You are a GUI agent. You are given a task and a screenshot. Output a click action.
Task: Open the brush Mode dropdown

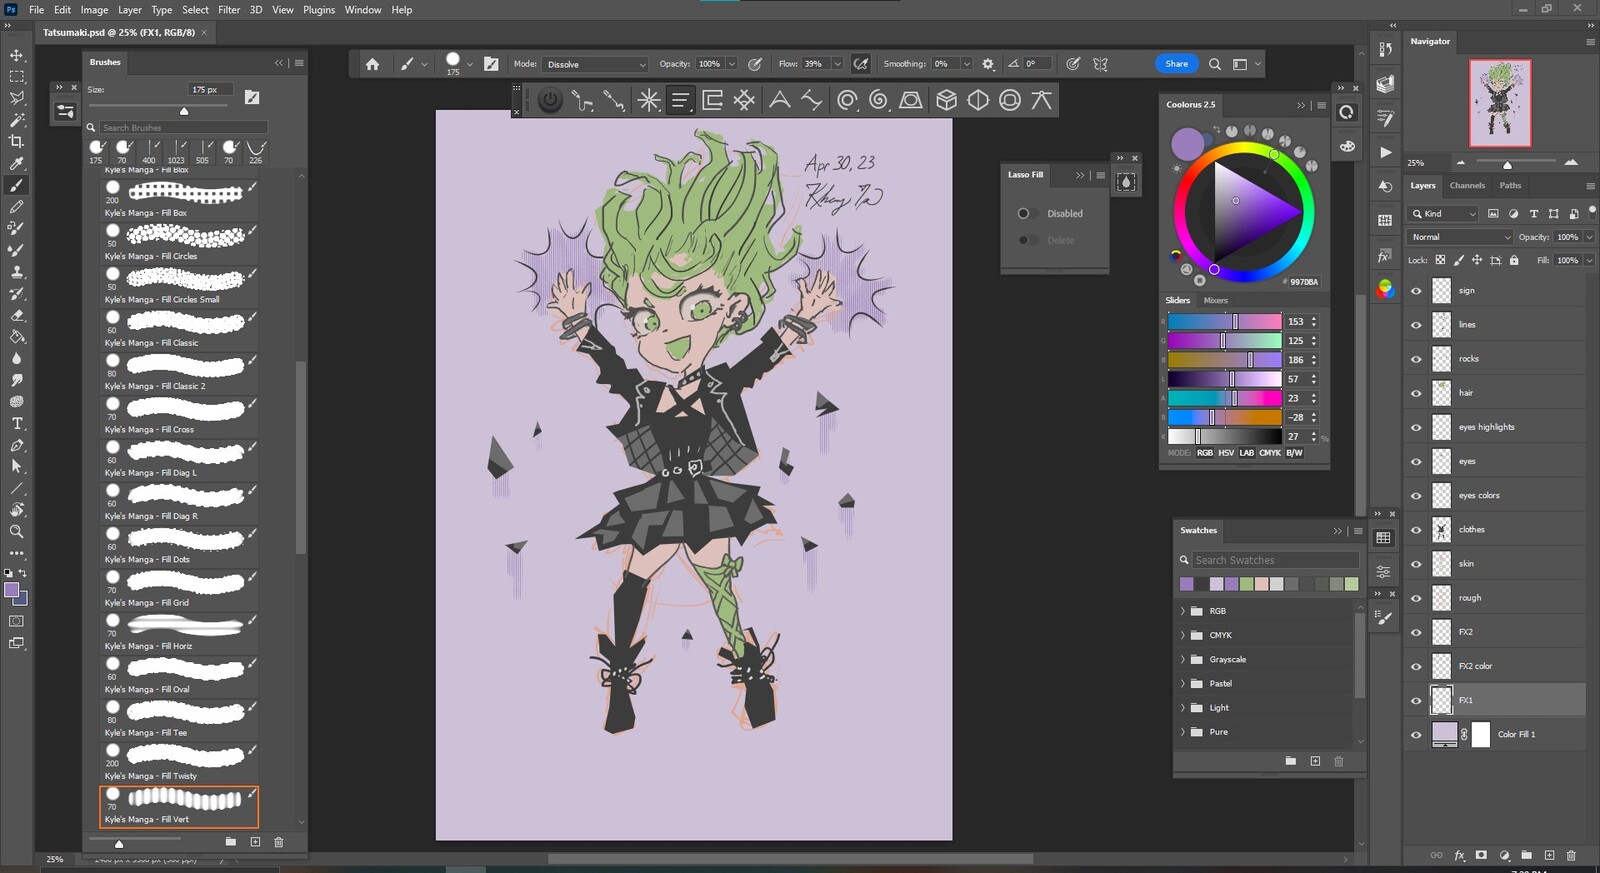click(x=595, y=64)
